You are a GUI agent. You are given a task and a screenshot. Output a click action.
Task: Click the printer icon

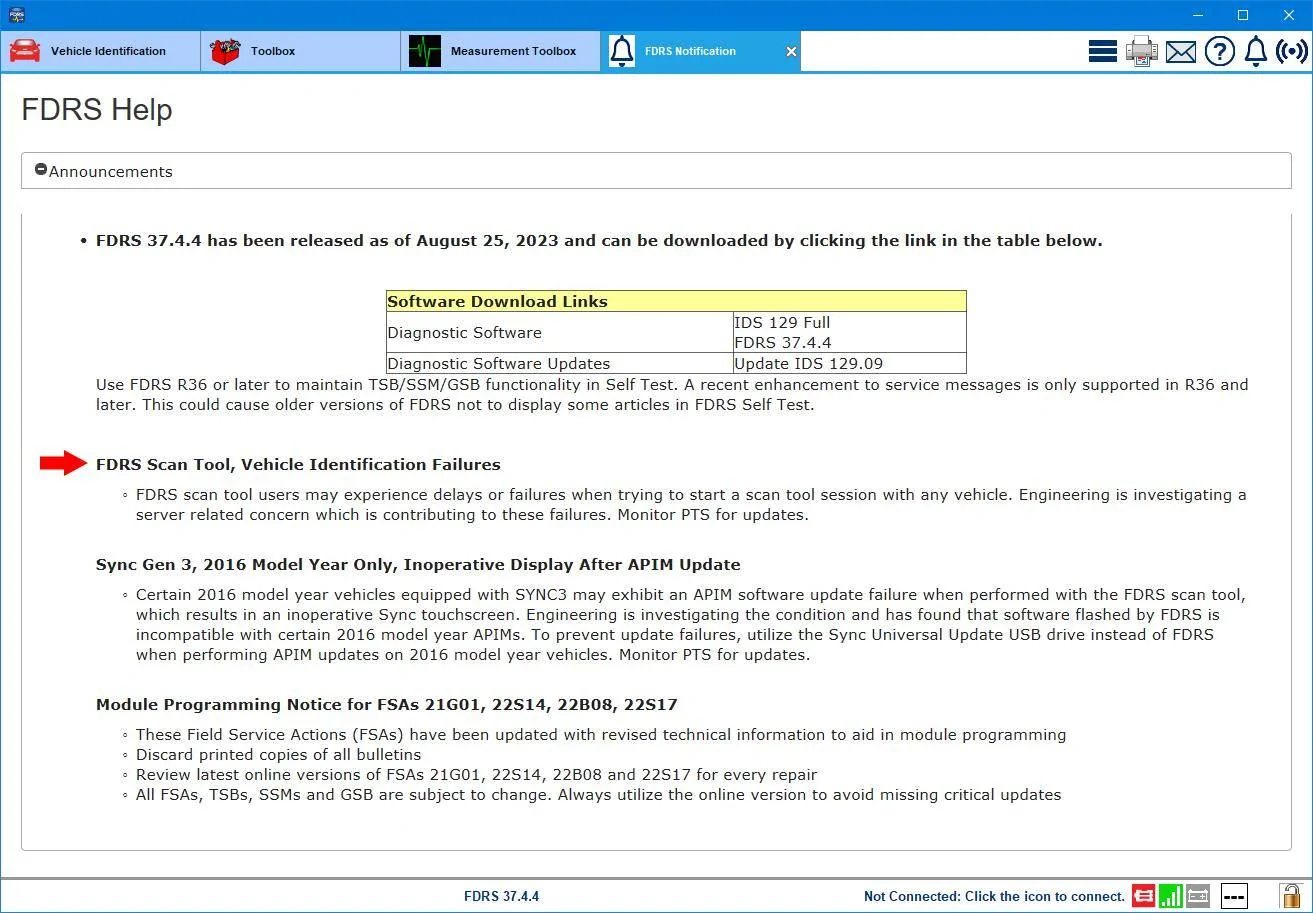coord(1141,51)
